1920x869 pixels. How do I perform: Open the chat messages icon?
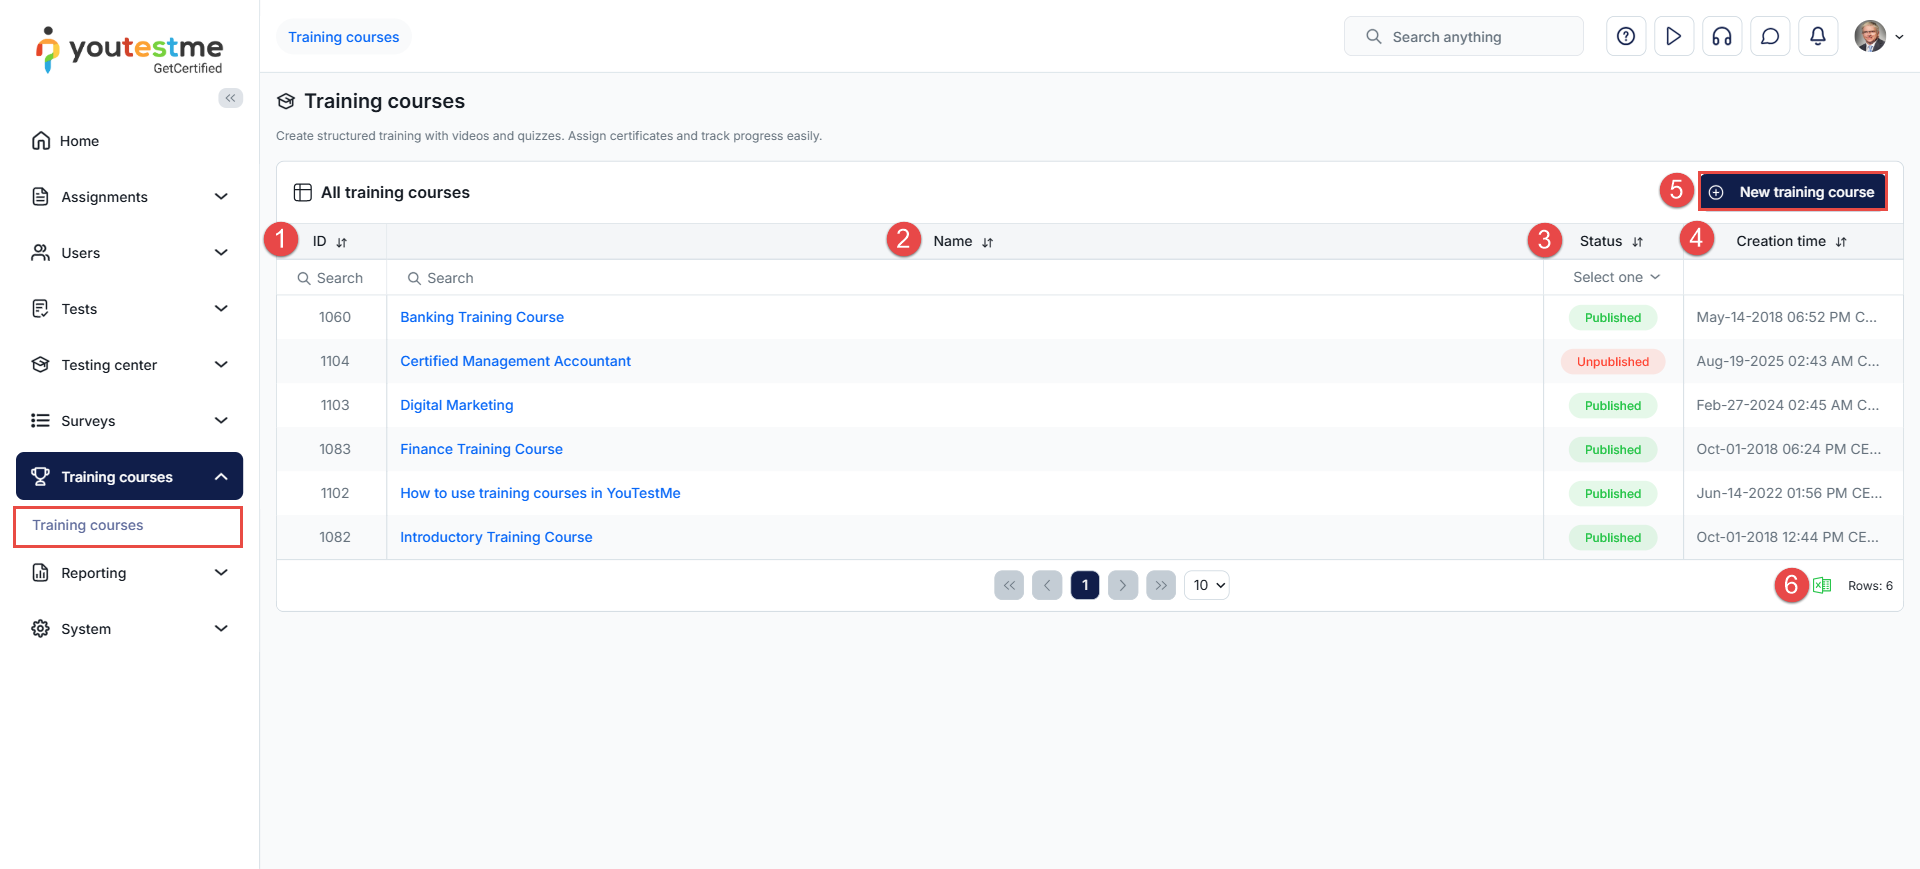click(x=1770, y=37)
